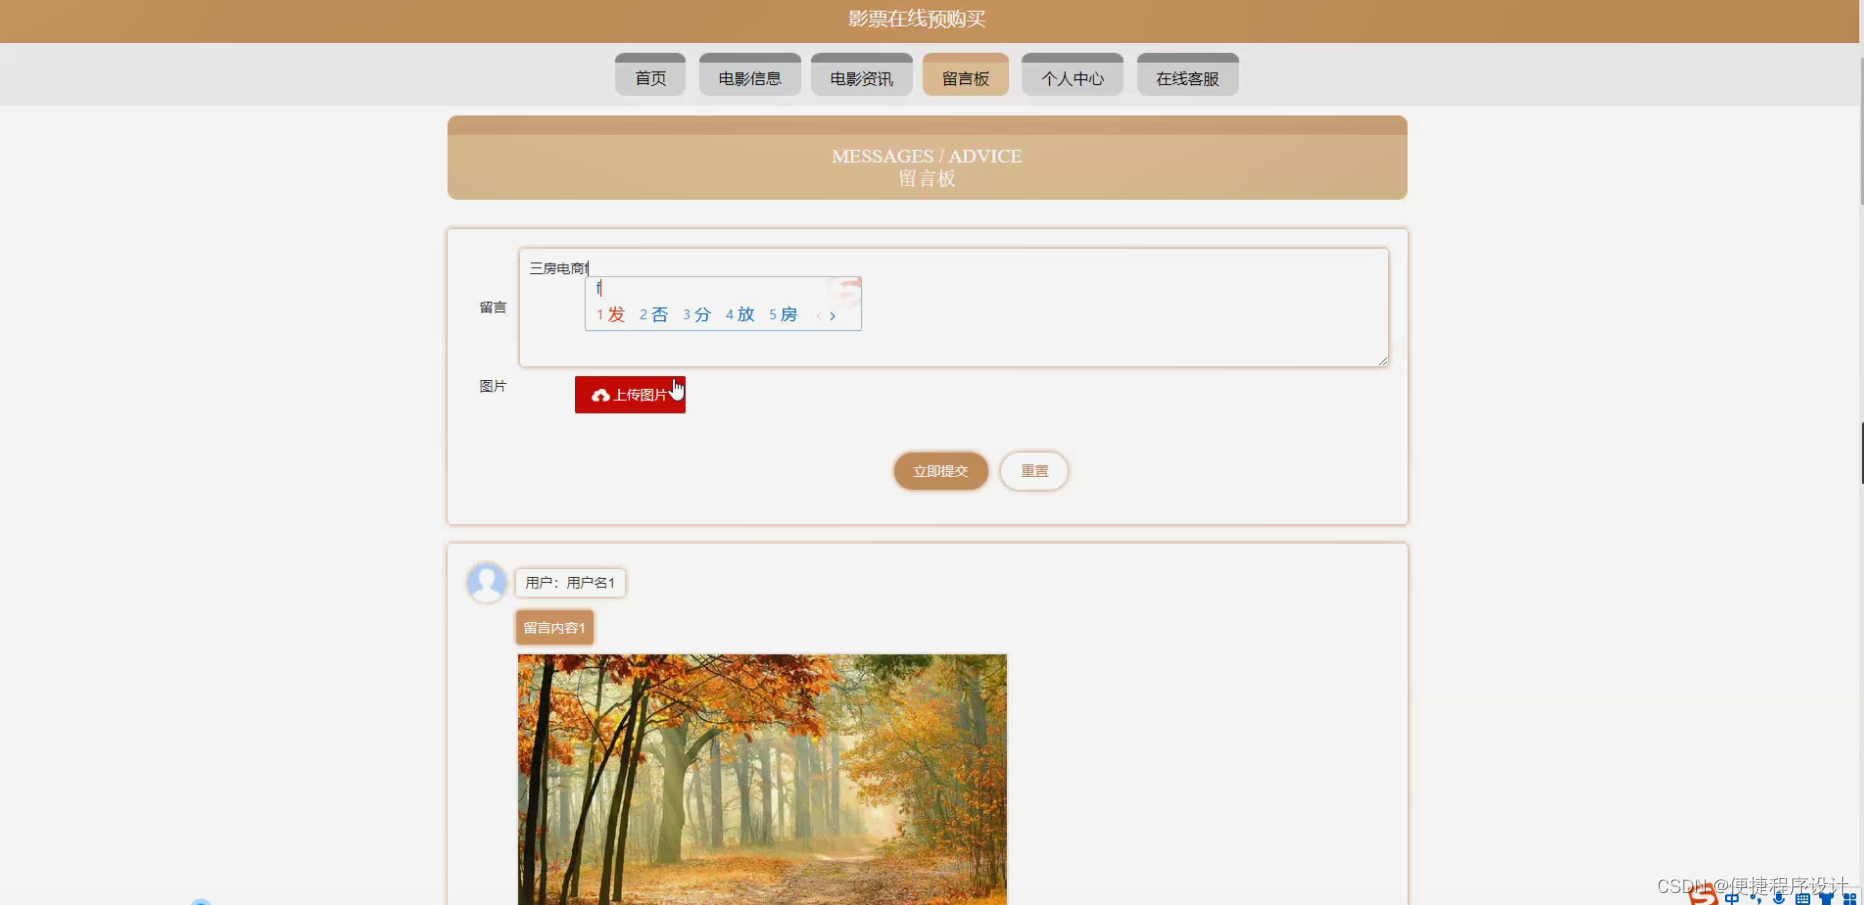Click the next-page arrow in the pinyin candidate list
Screen dimensions: 1864x905
(x=834, y=315)
